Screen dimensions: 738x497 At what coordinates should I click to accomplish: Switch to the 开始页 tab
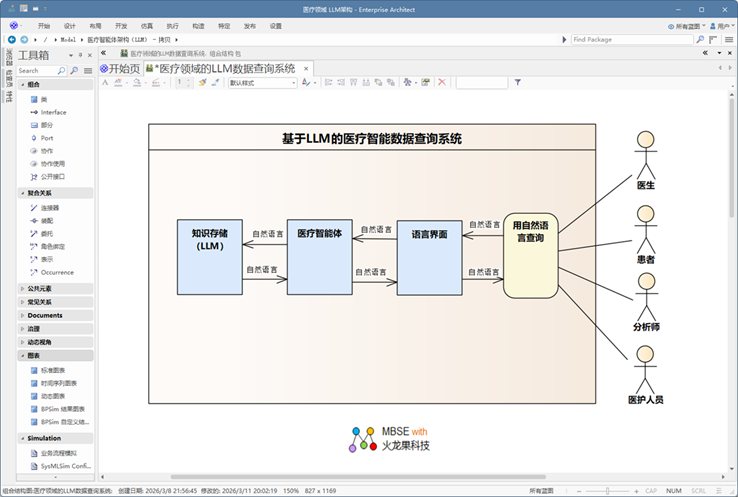[x=120, y=68]
